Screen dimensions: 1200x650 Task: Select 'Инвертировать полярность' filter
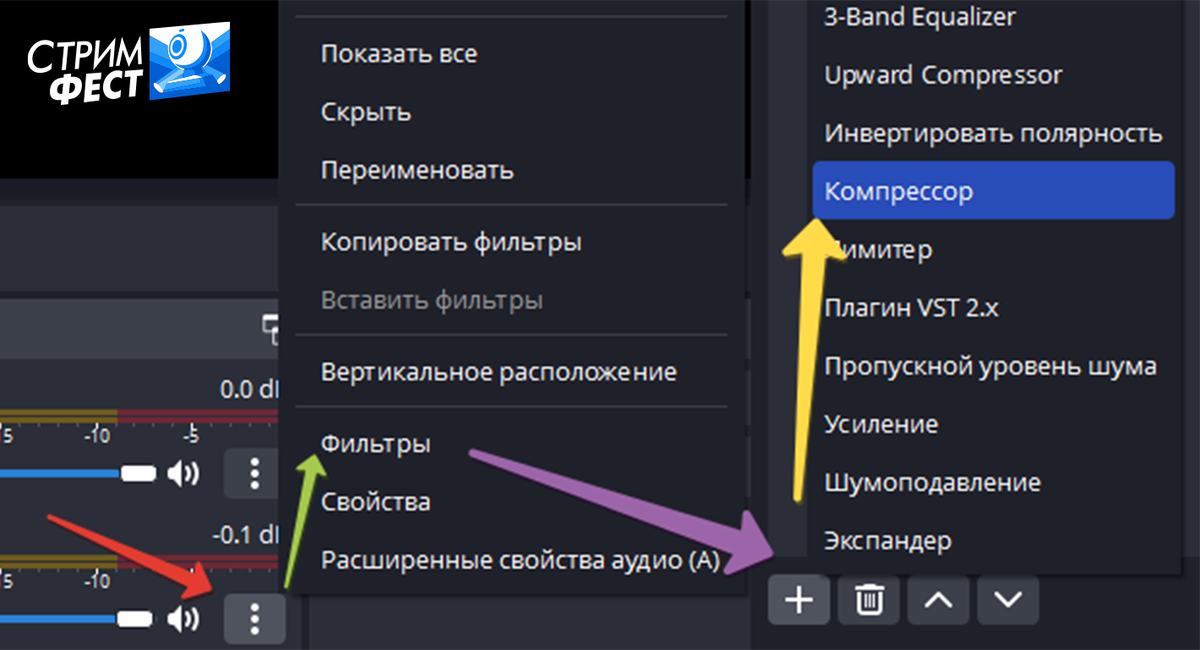pyautogui.click(x=993, y=133)
